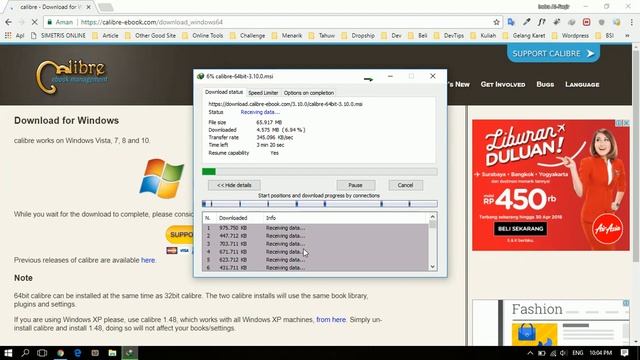Click Language in site menu
The height and width of the screenshot is (360, 640).
tap(582, 84)
